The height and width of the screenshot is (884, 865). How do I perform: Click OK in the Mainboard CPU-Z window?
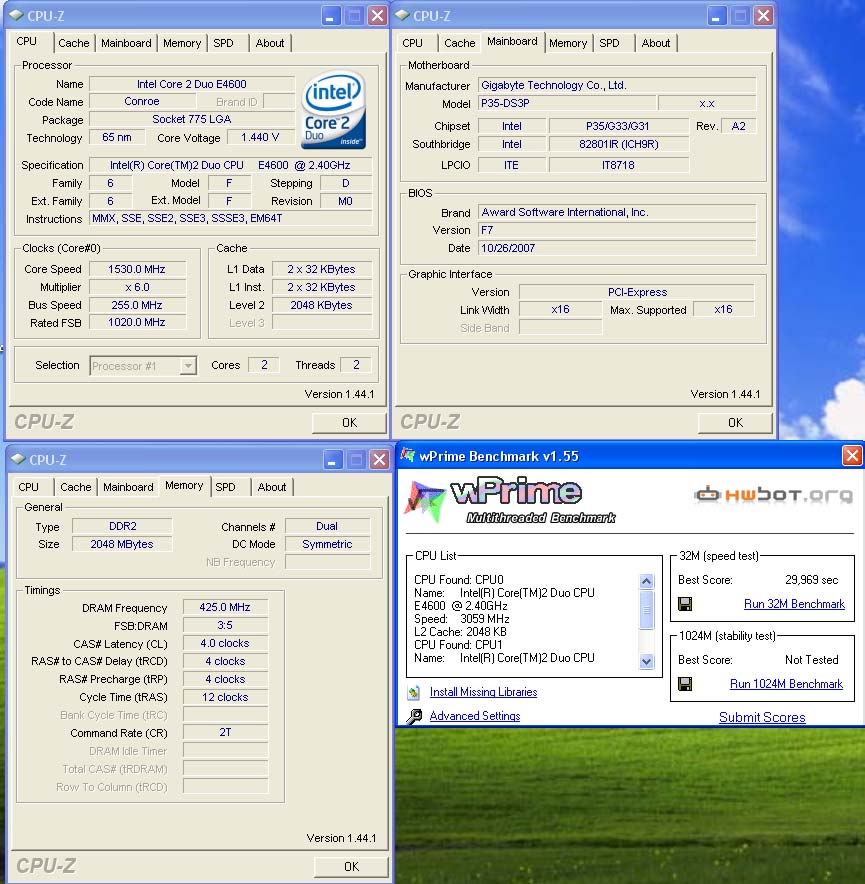(735, 423)
